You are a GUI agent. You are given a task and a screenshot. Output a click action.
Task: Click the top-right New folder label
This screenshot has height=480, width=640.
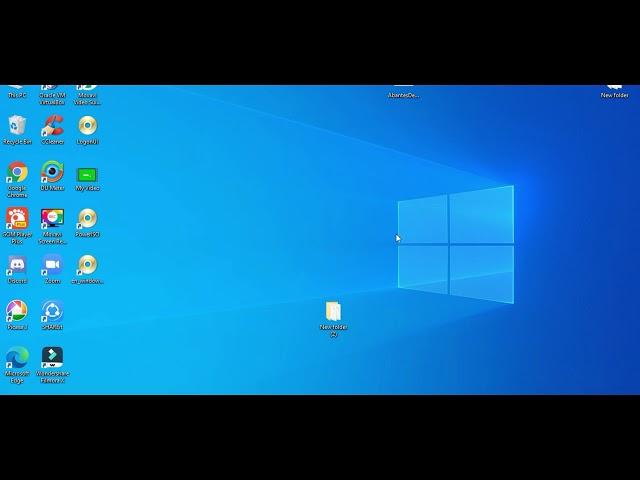tap(614, 95)
